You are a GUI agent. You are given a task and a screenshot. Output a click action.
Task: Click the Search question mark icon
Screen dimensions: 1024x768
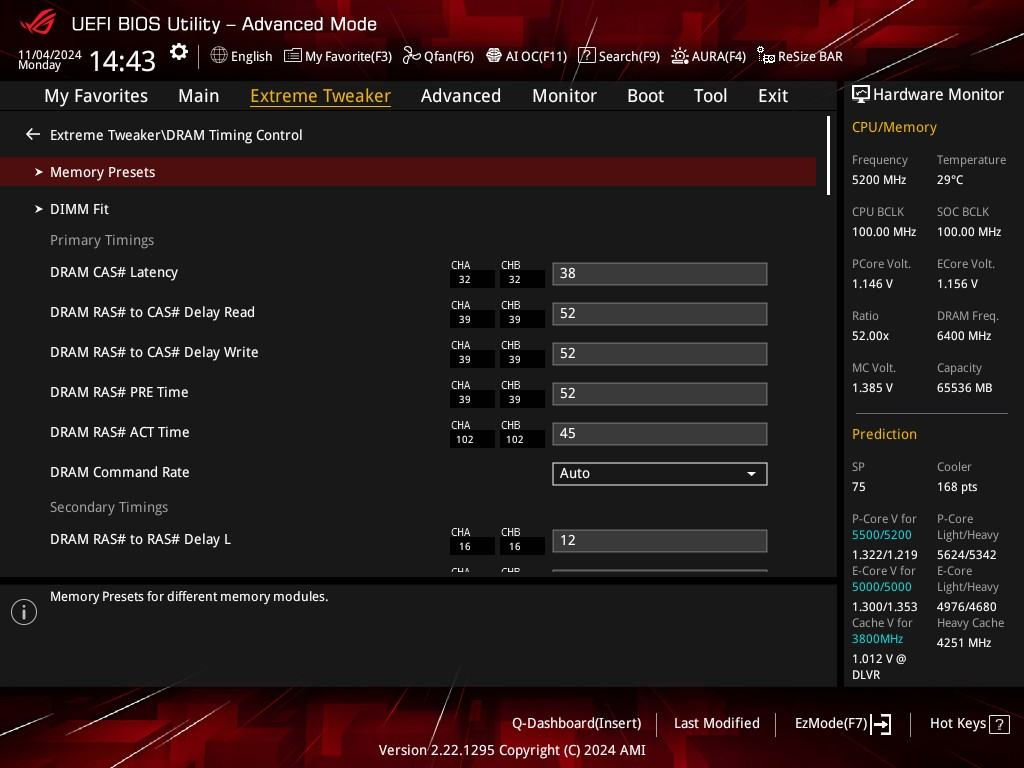[x=586, y=56]
